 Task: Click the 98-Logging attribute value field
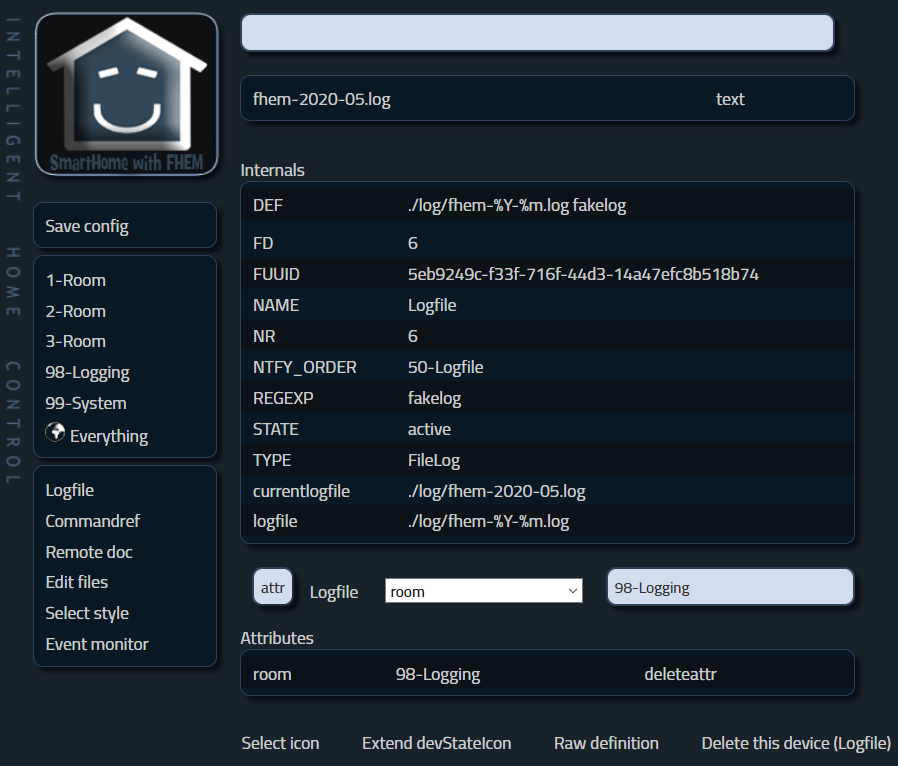730,588
